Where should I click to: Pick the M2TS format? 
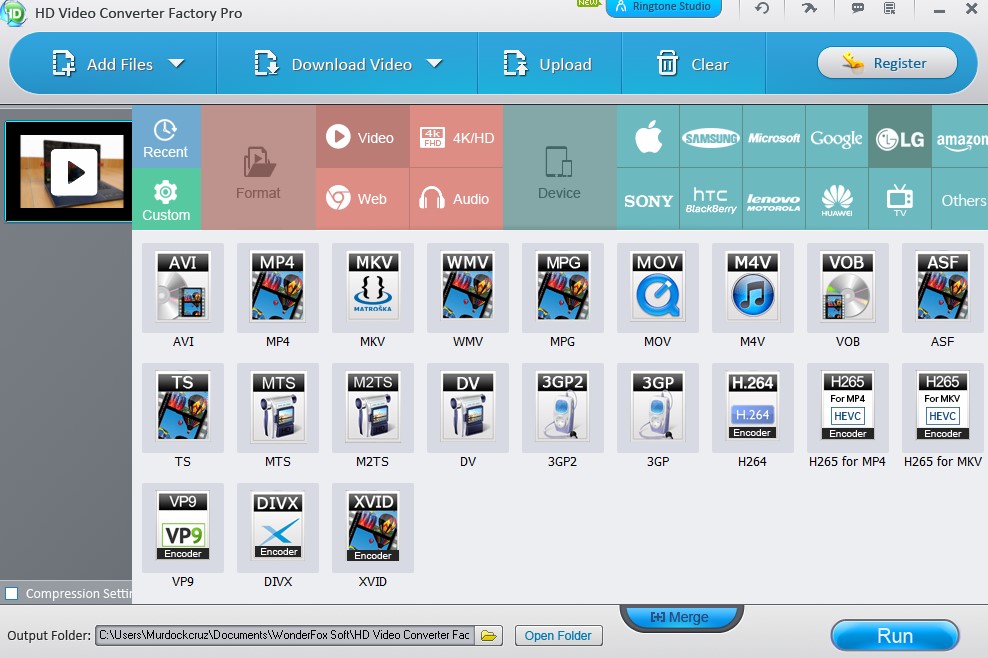click(373, 408)
